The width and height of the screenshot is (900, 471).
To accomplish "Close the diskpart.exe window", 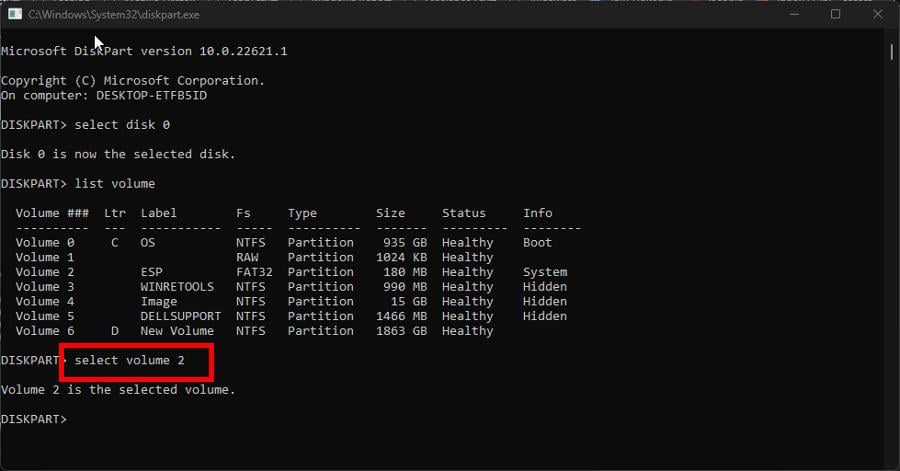I will coord(878,14).
